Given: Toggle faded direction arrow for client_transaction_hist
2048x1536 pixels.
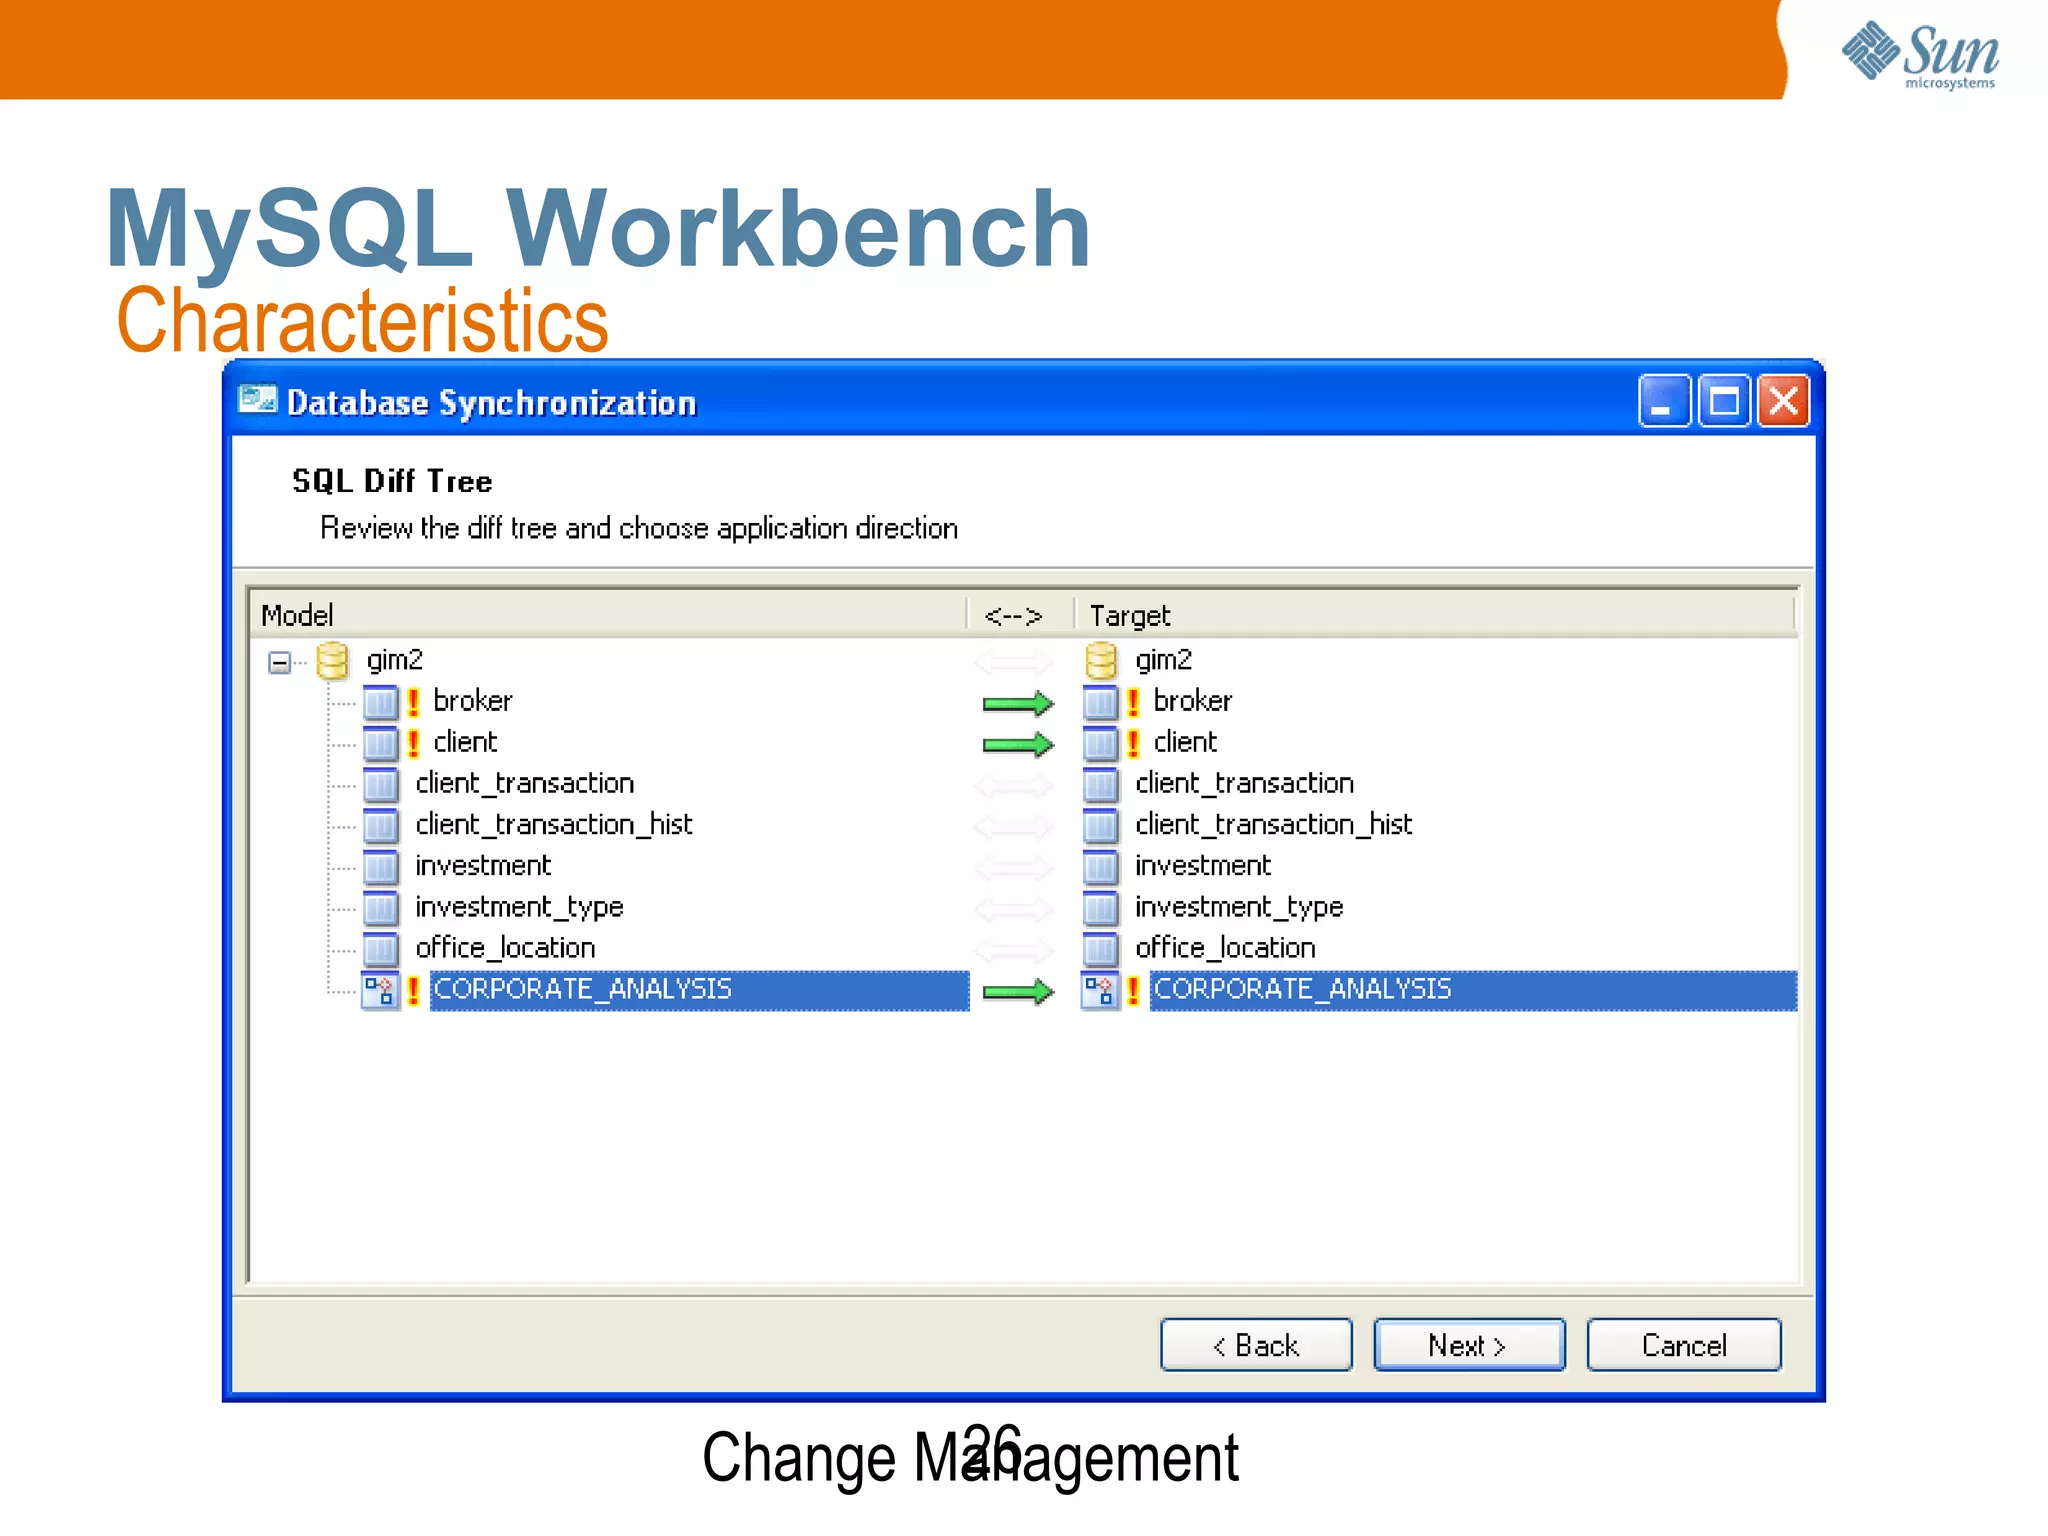Looking at the screenshot, I should tap(1014, 827).
